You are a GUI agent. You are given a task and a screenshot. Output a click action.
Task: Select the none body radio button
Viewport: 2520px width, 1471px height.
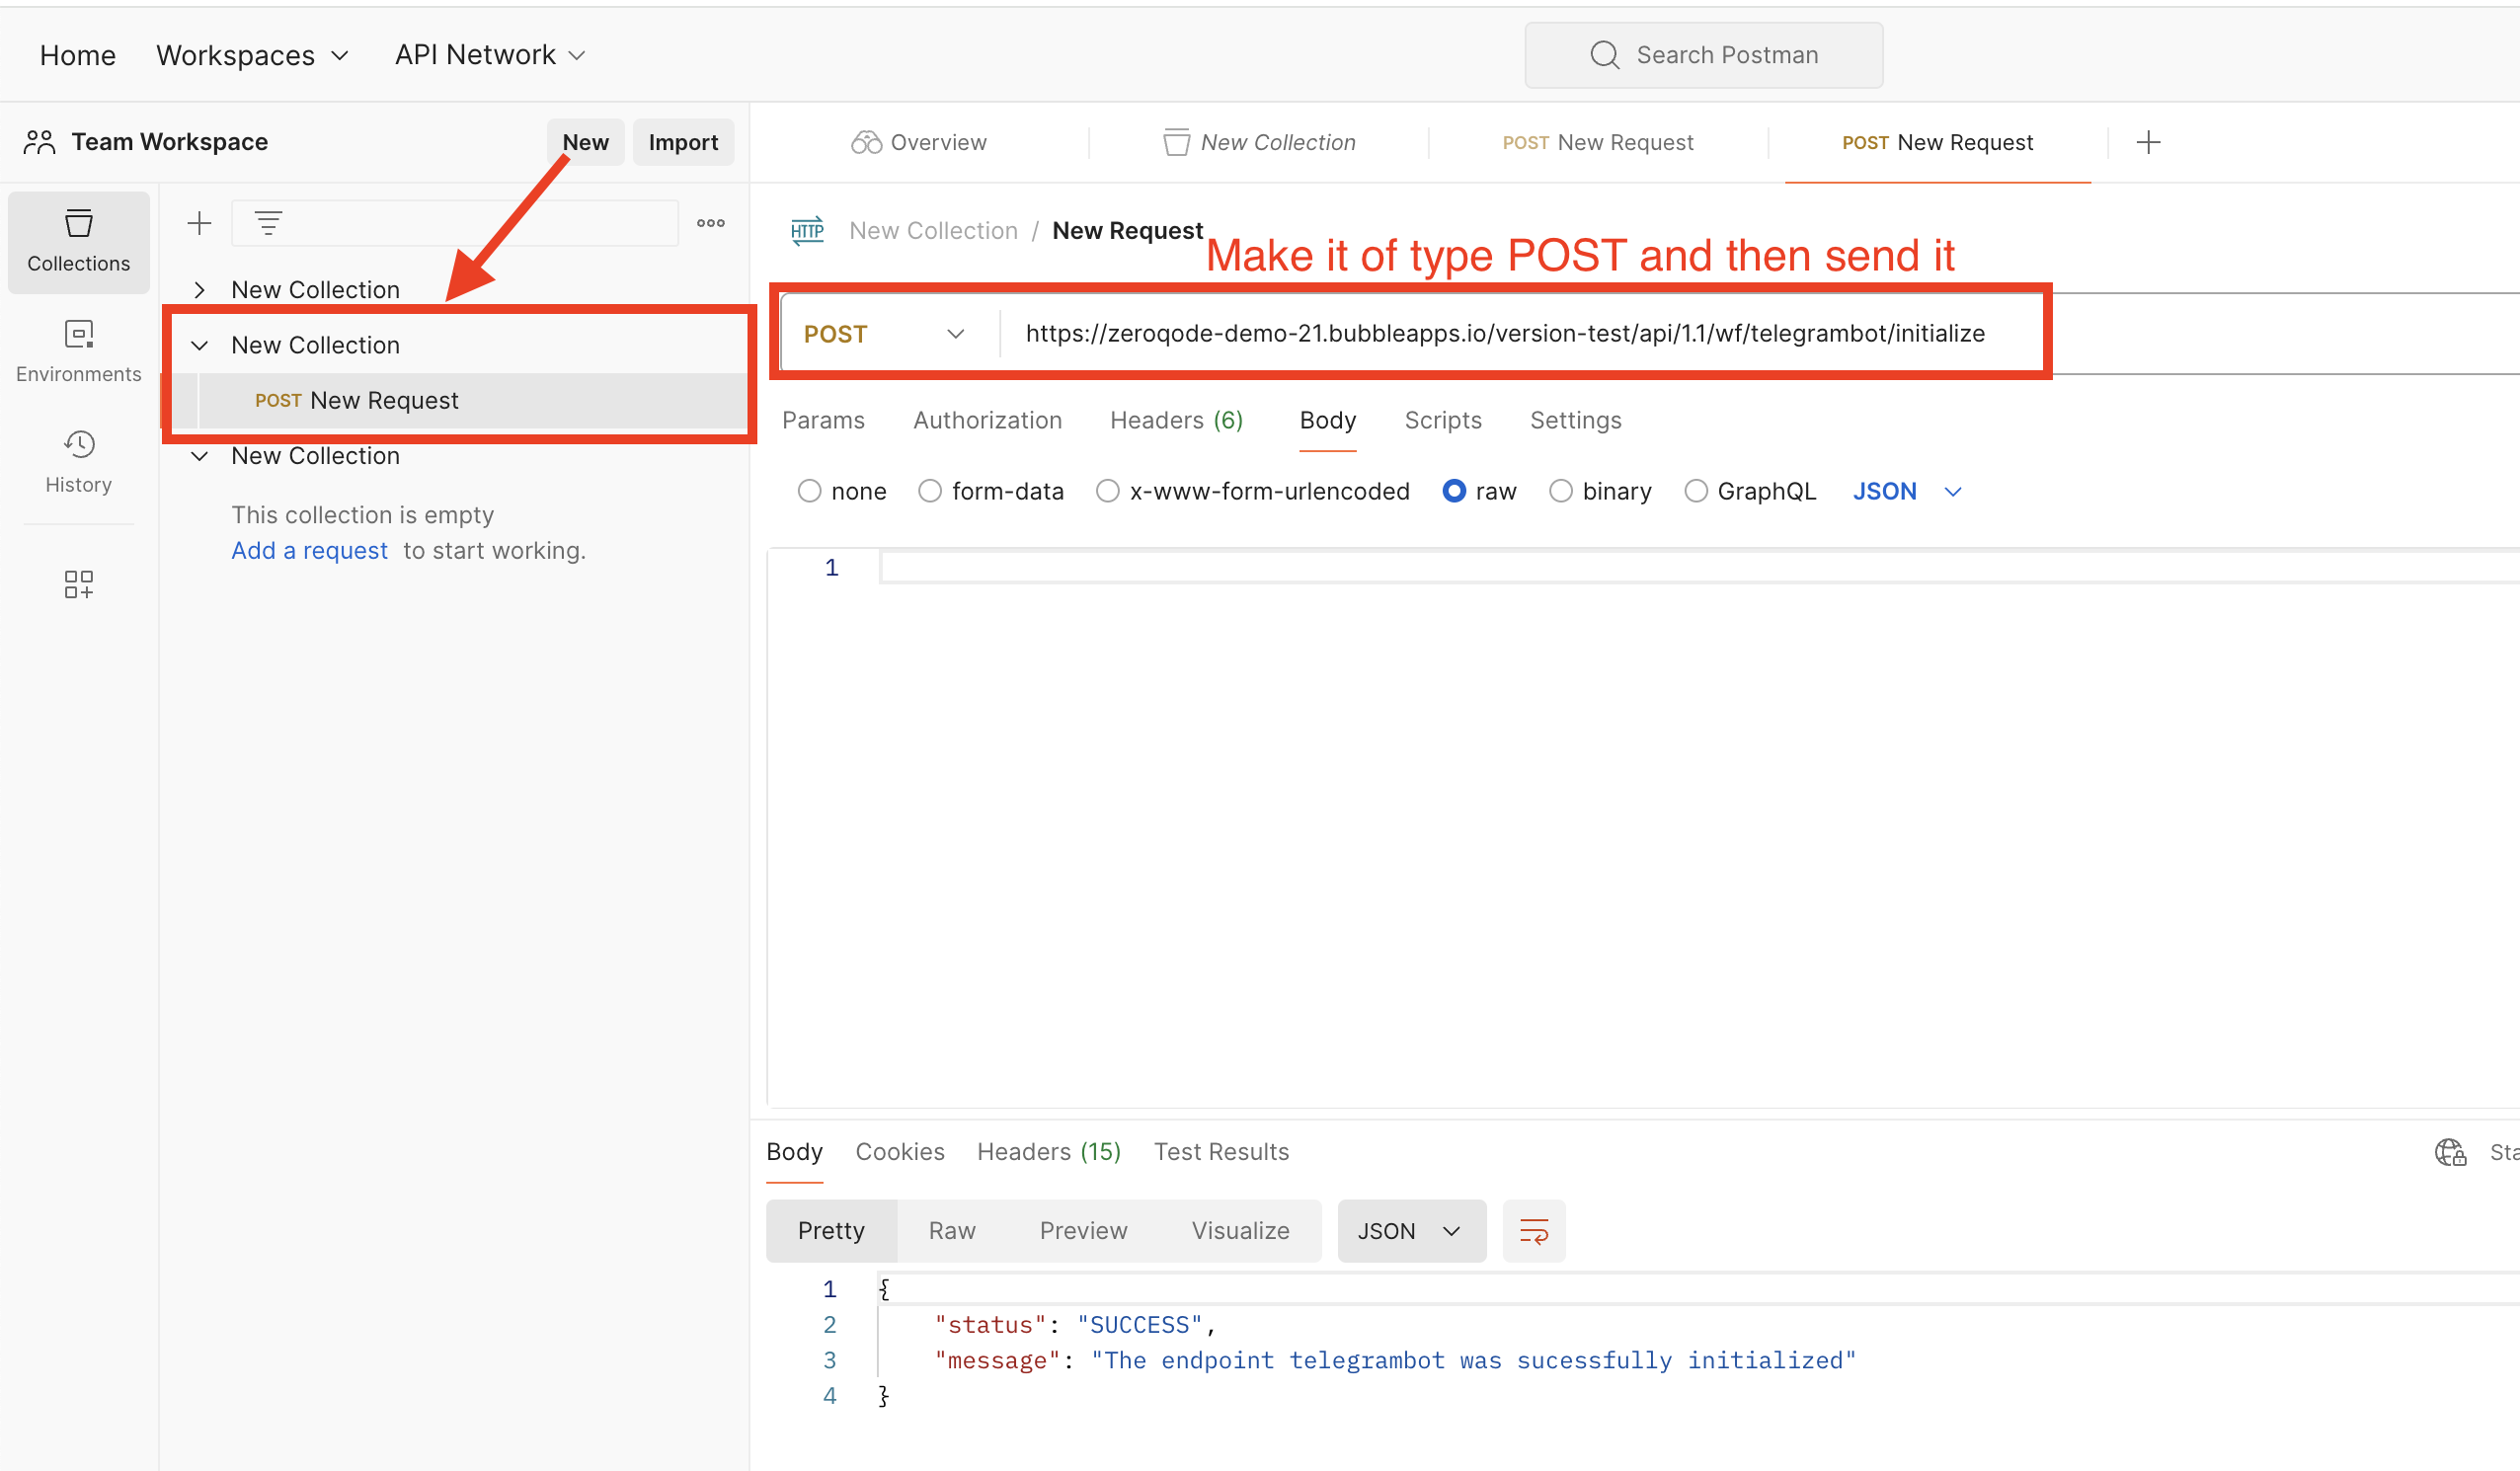tap(808, 491)
